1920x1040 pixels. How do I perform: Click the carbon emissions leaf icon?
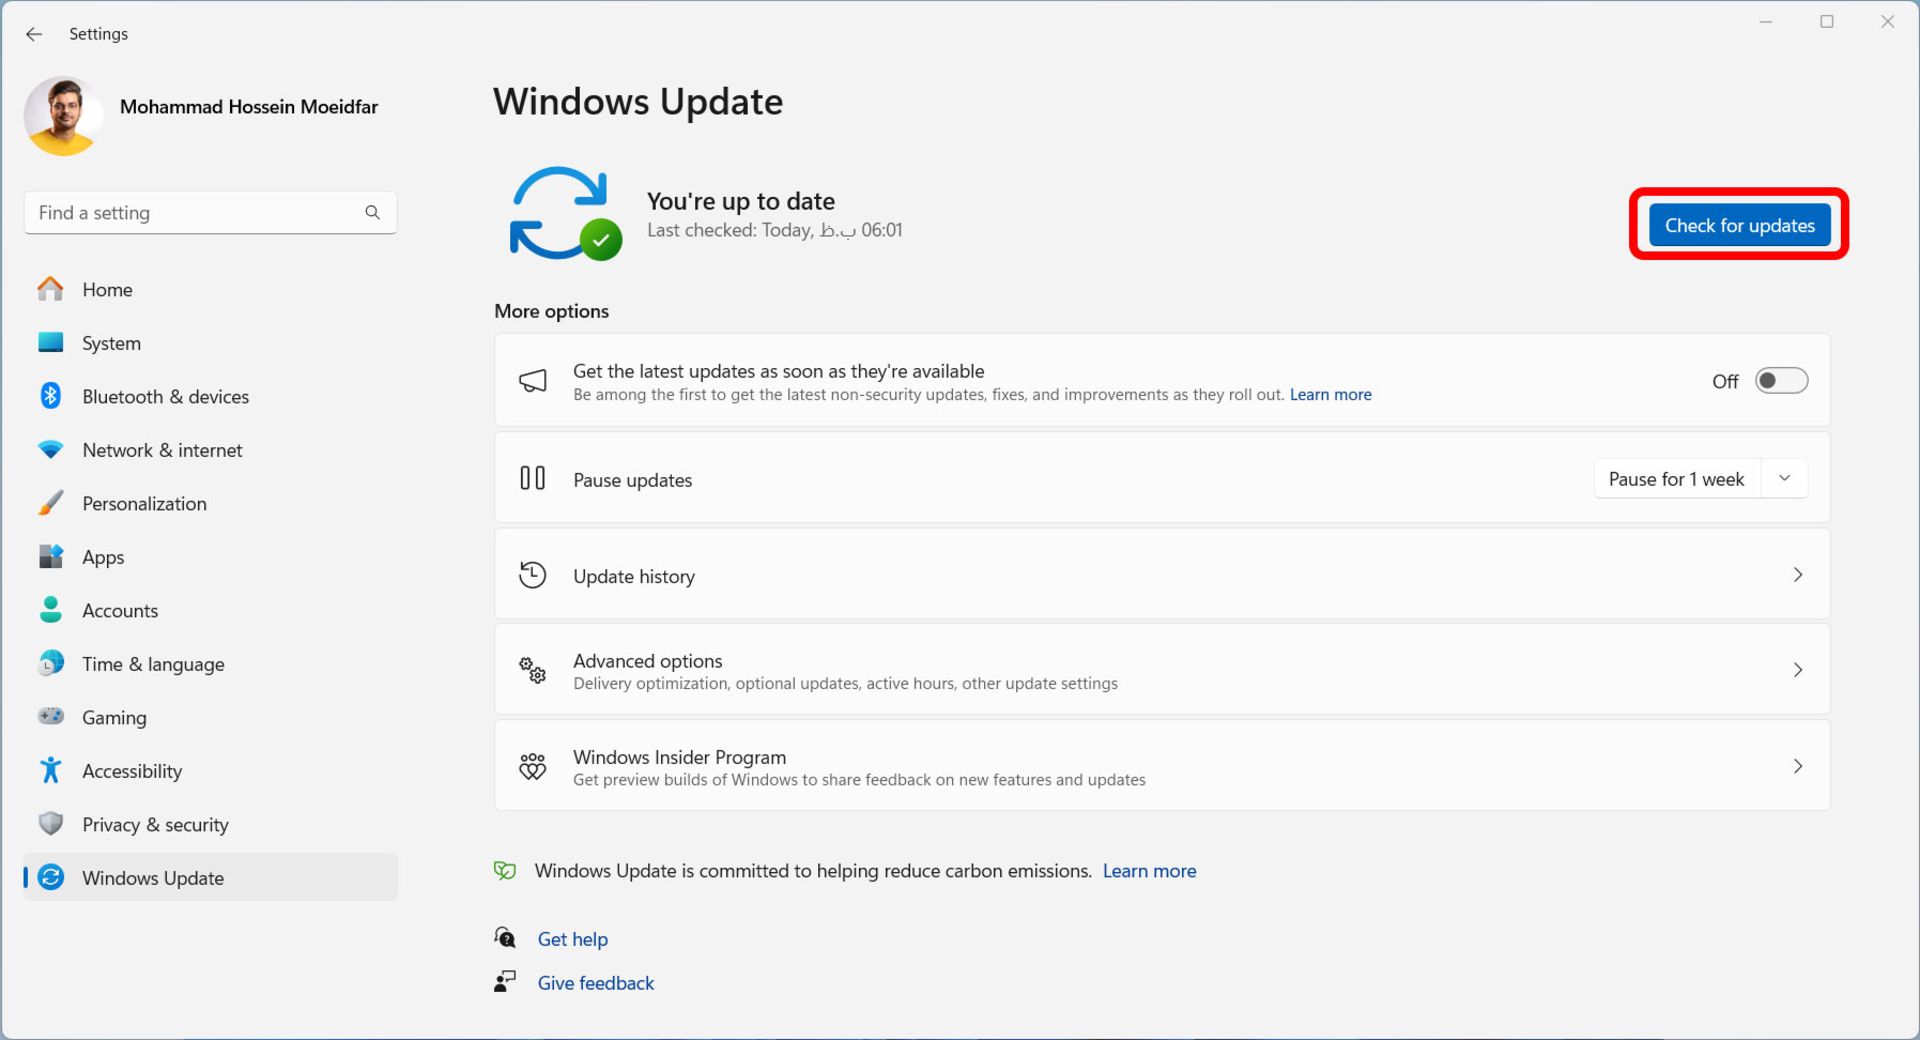(505, 871)
